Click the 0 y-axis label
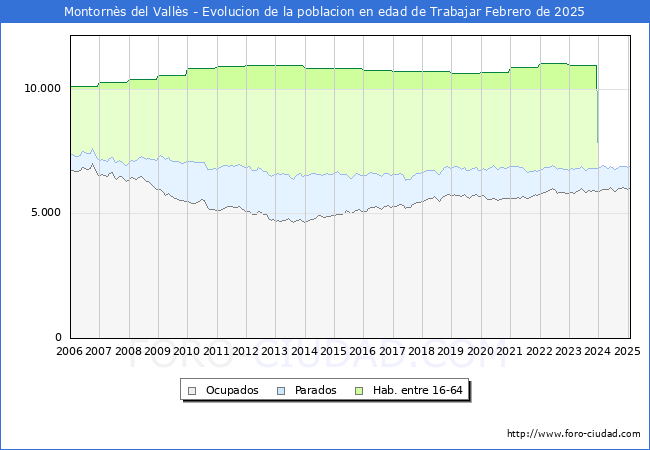The image size is (650, 450). point(58,337)
